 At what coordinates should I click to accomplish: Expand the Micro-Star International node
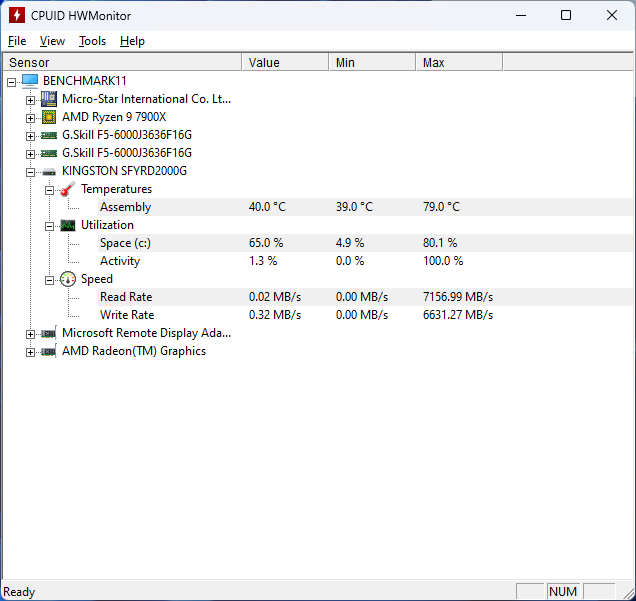point(30,100)
